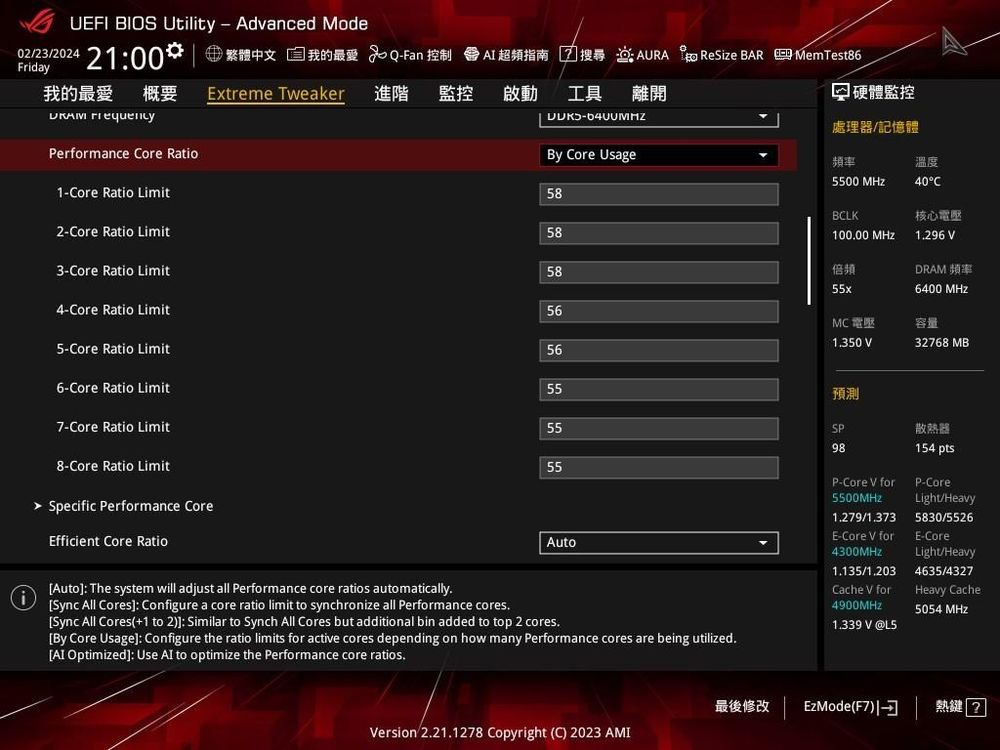Open the Q-Fan Control utility
This screenshot has width=1000, height=750.
(x=410, y=55)
